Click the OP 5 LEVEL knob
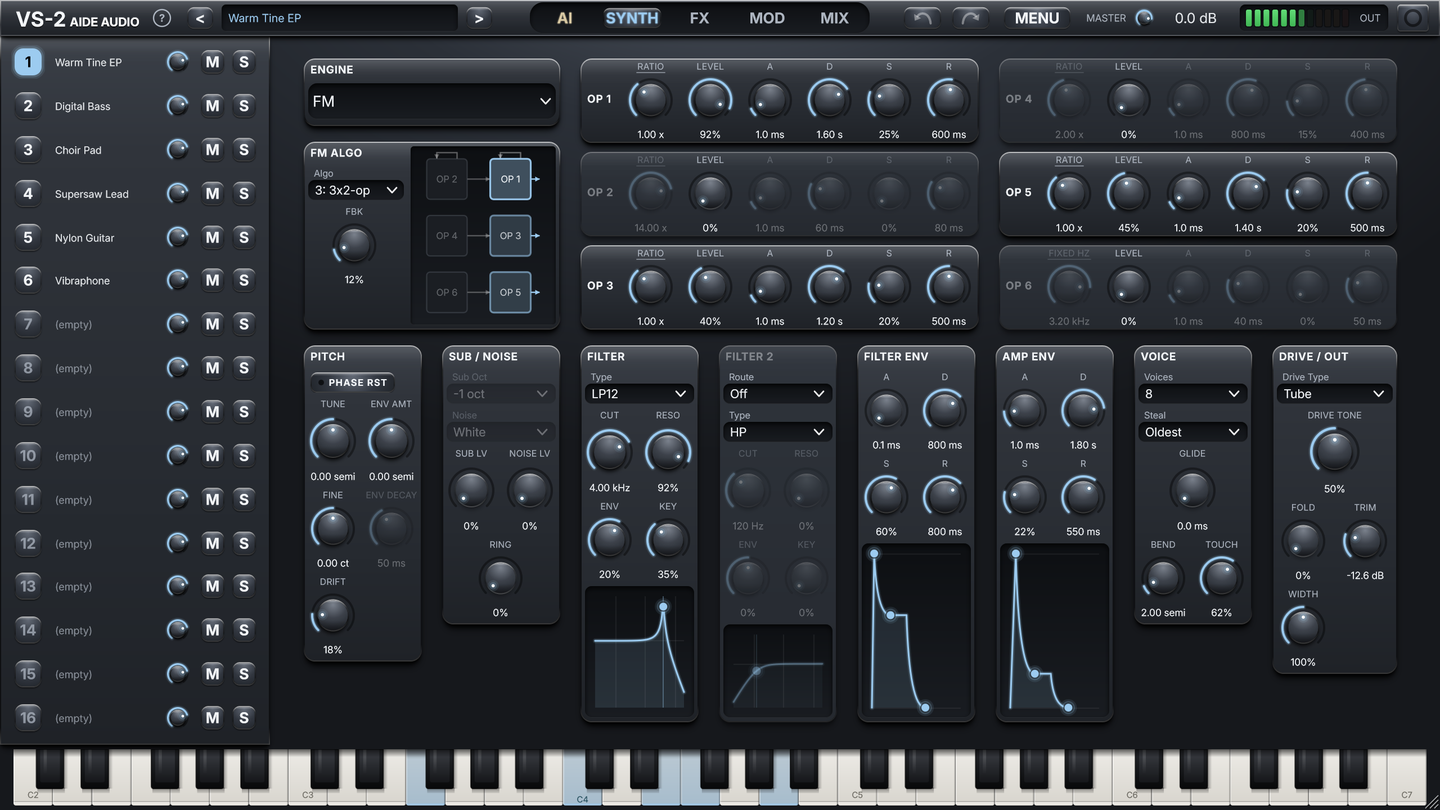The height and width of the screenshot is (810, 1440). coord(1128,193)
